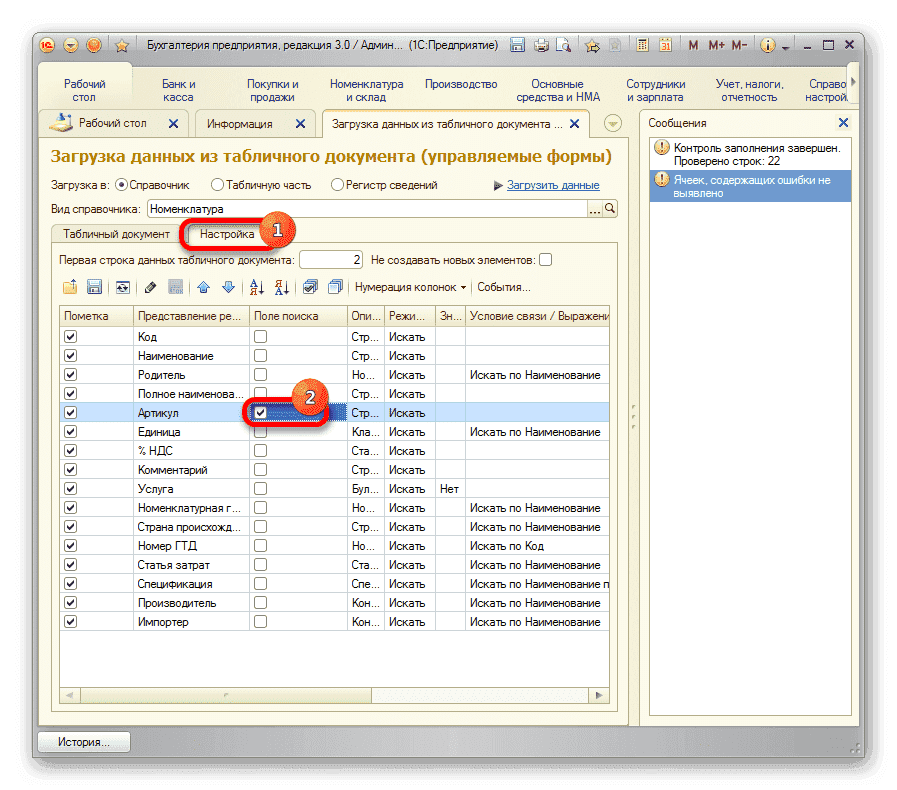This screenshot has height=790, width=897.
Task: Open the calculator icon in title bar
Action: coord(642,46)
